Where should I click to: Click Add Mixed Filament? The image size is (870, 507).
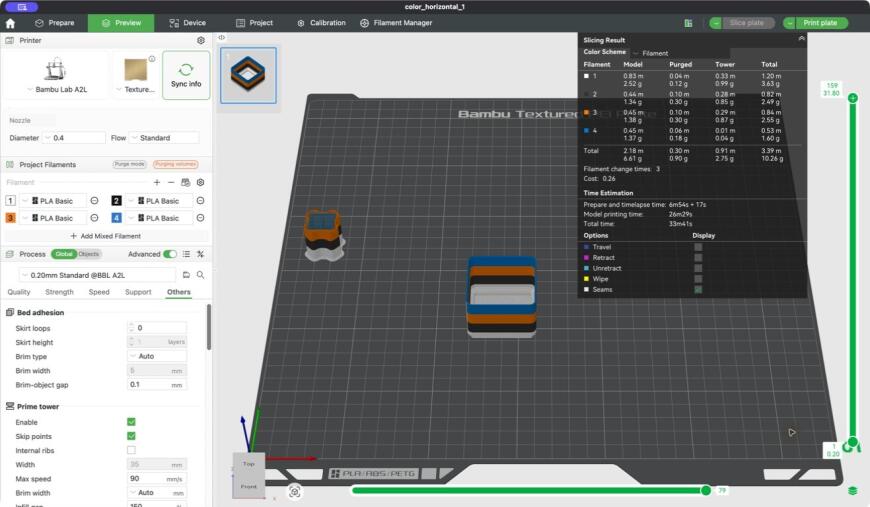pyautogui.click(x=105, y=236)
